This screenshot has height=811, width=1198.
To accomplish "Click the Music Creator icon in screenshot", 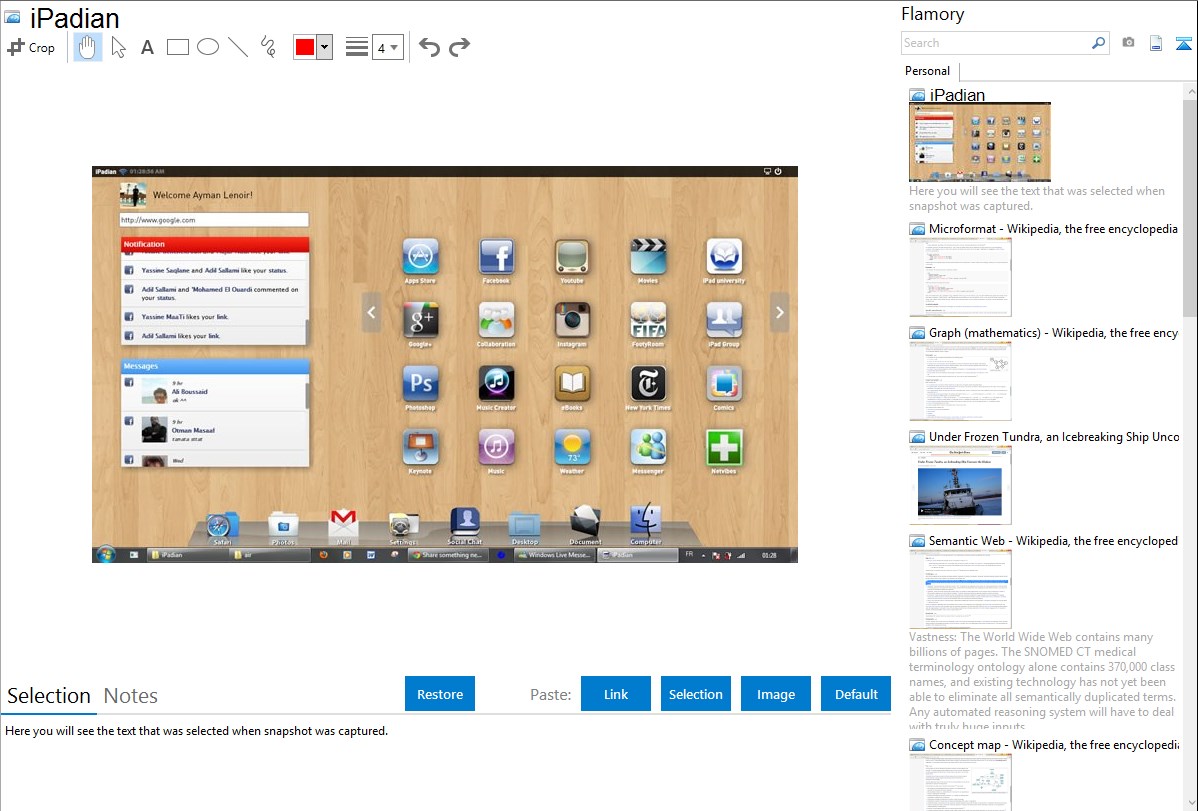I will 496,384.
